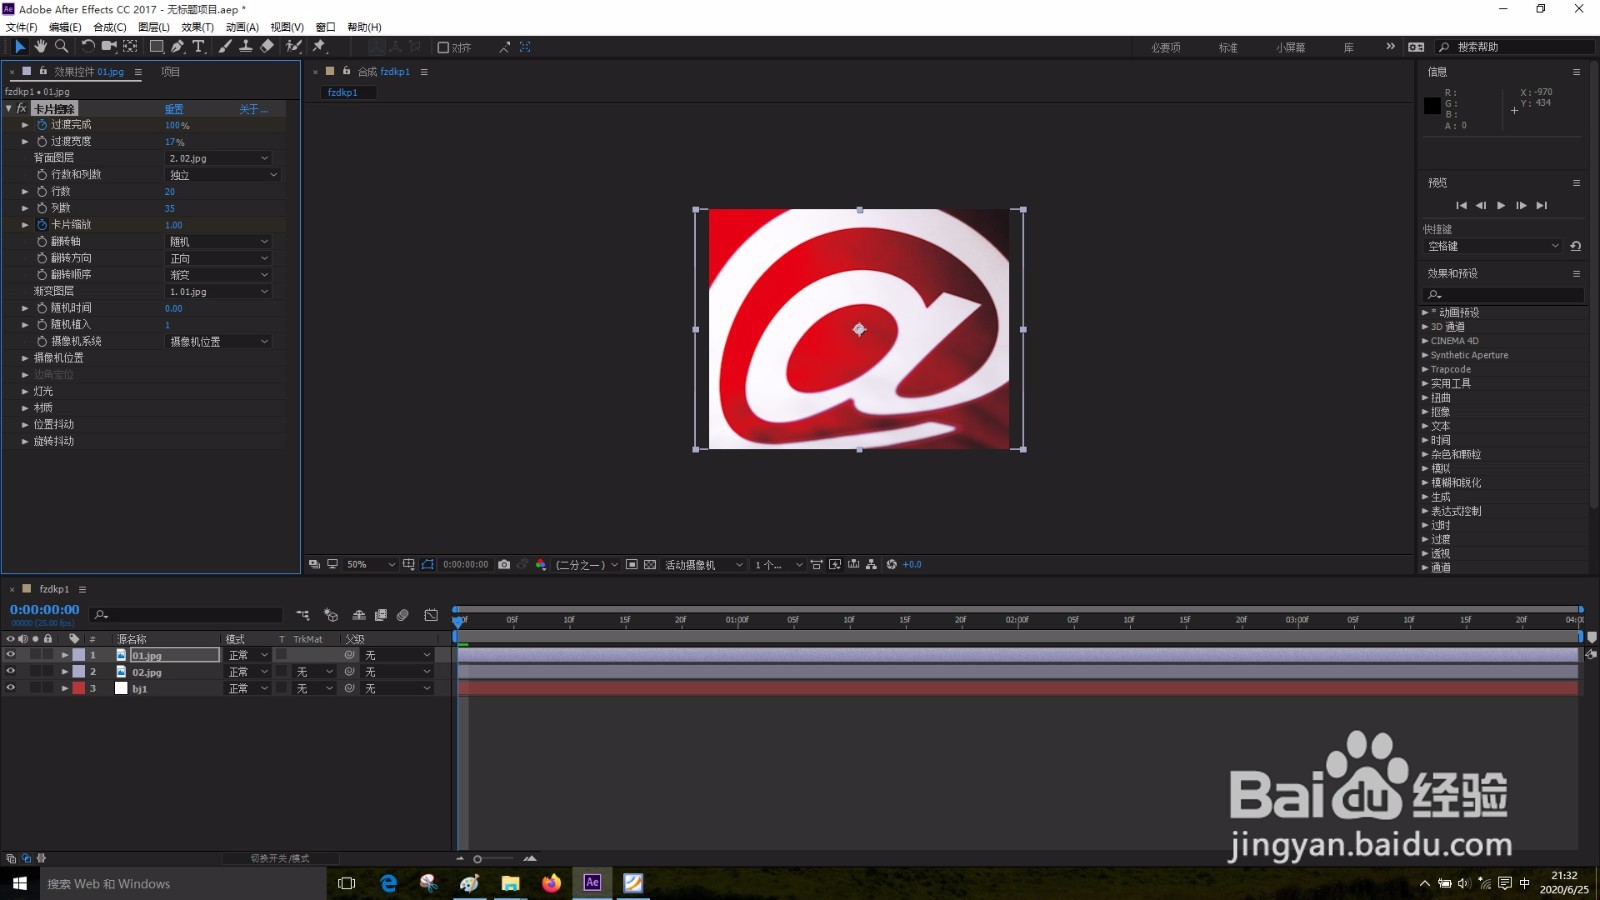Click the 关于 about link for effect

pos(253,109)
